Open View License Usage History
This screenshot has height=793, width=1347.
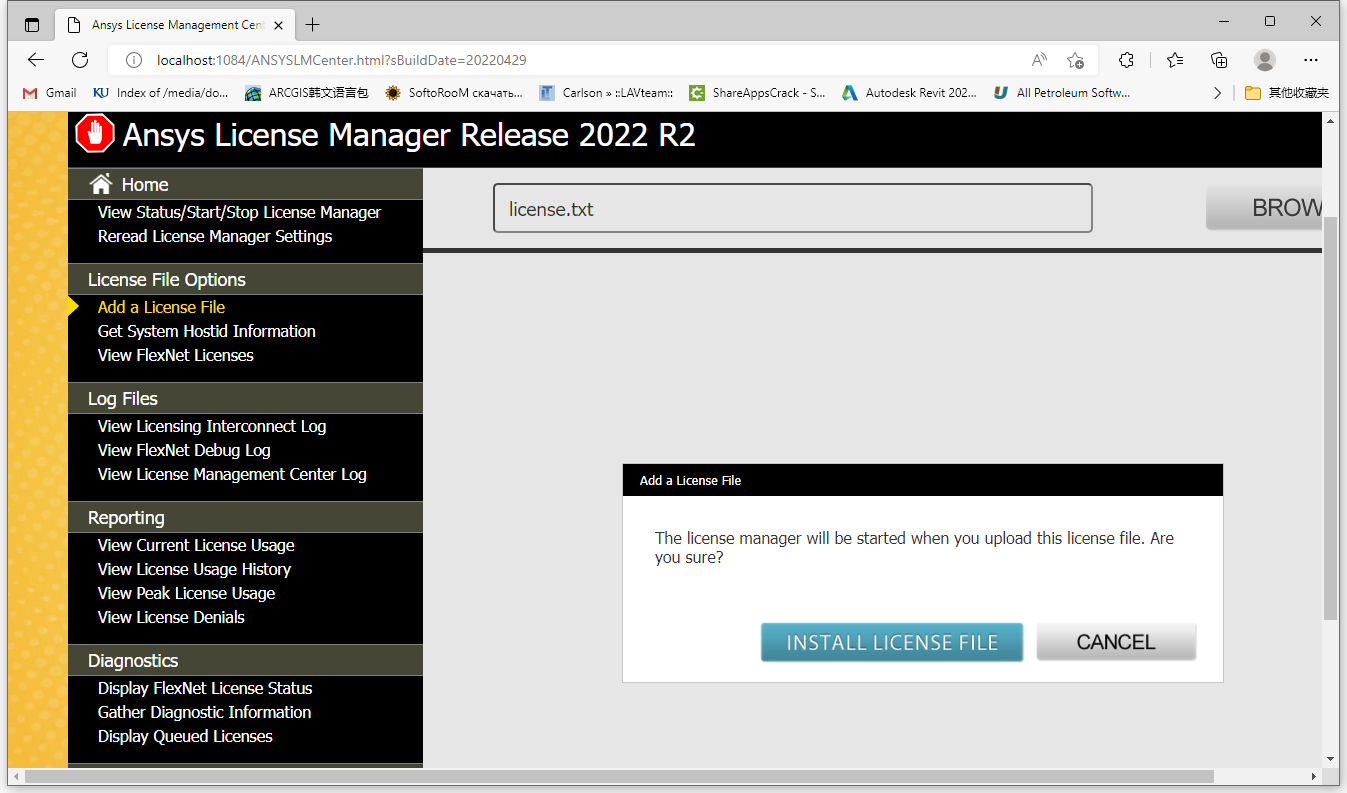click(x=194, y=569)
